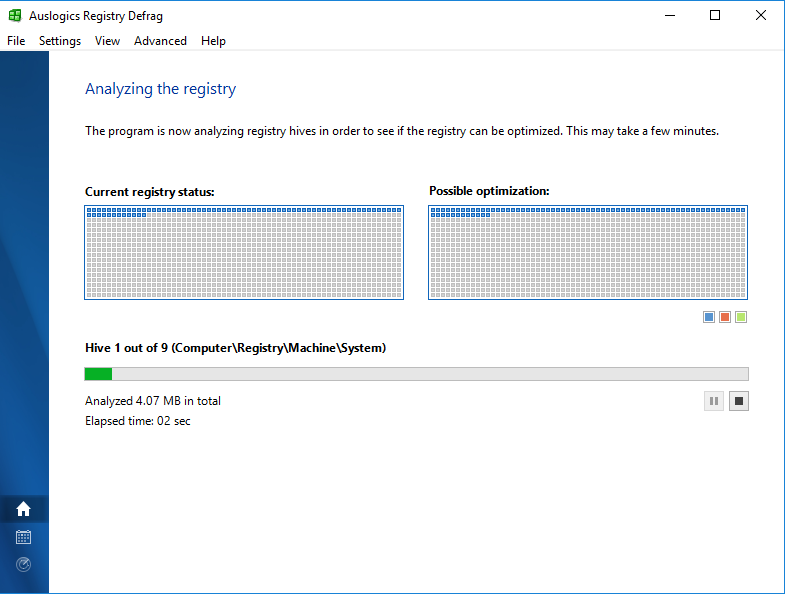Open the Home page in sidebar
The image size is (785, 594).
tap(24, 509)
